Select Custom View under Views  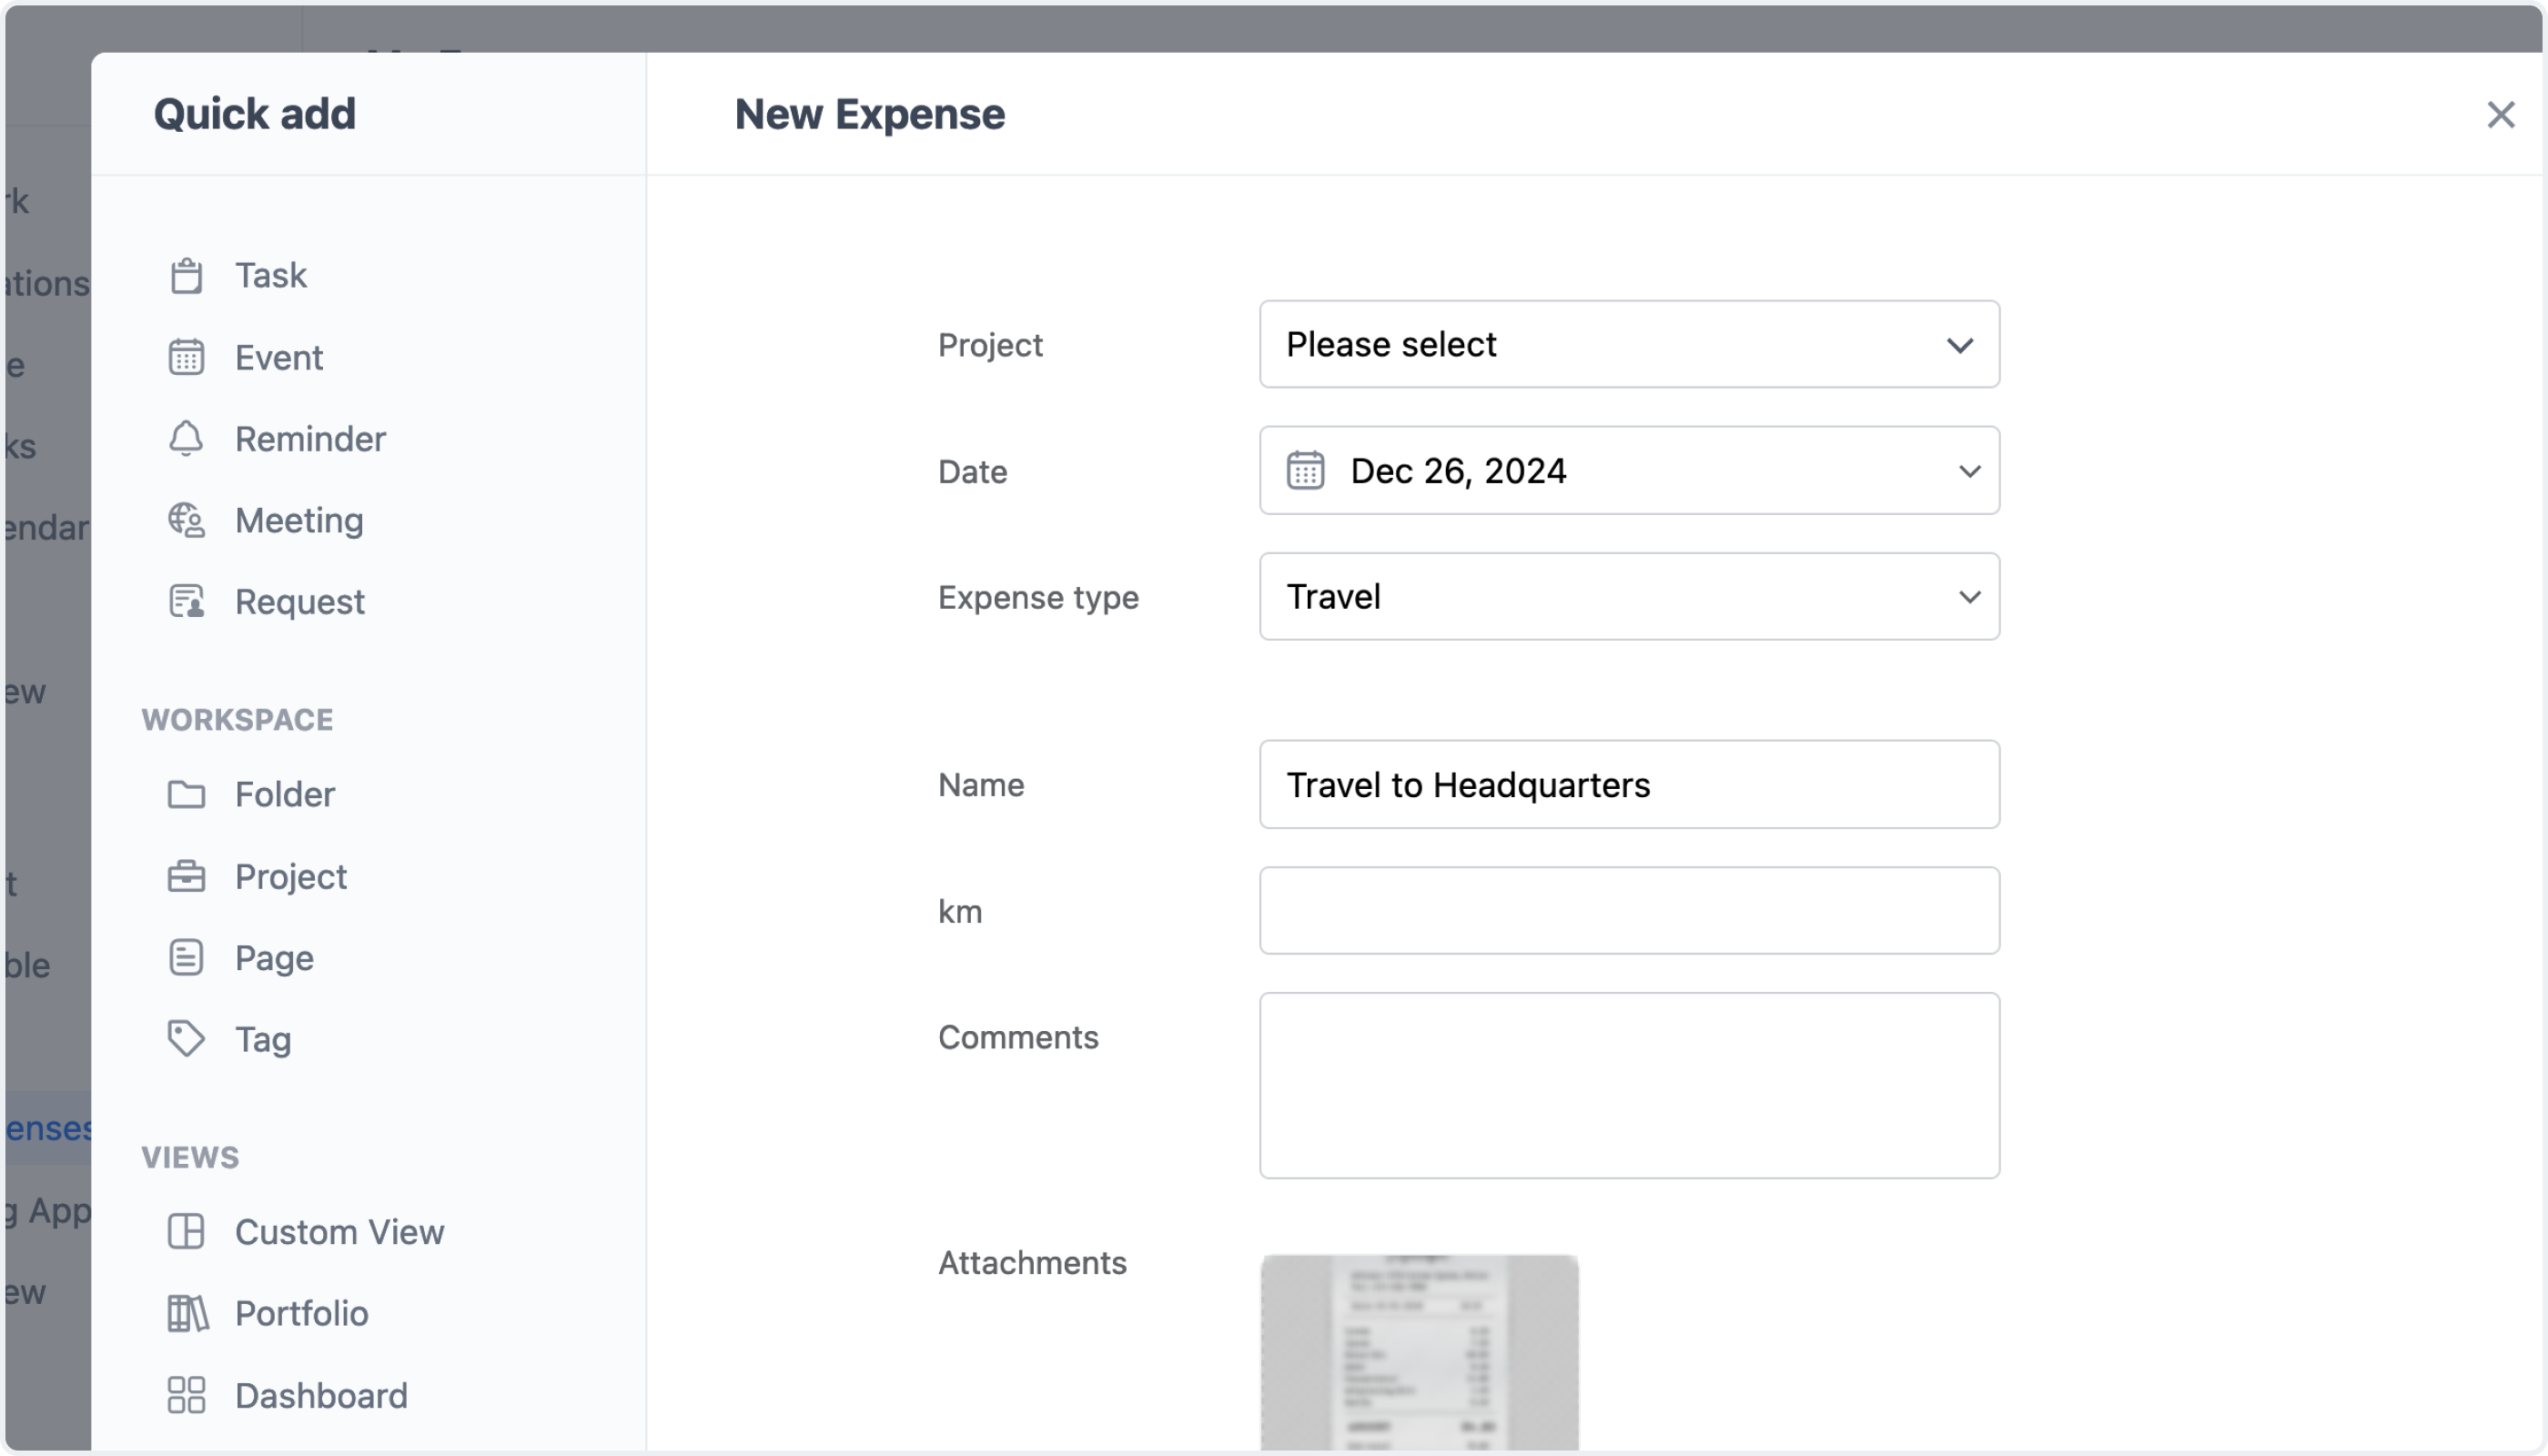click(339, 1231)
